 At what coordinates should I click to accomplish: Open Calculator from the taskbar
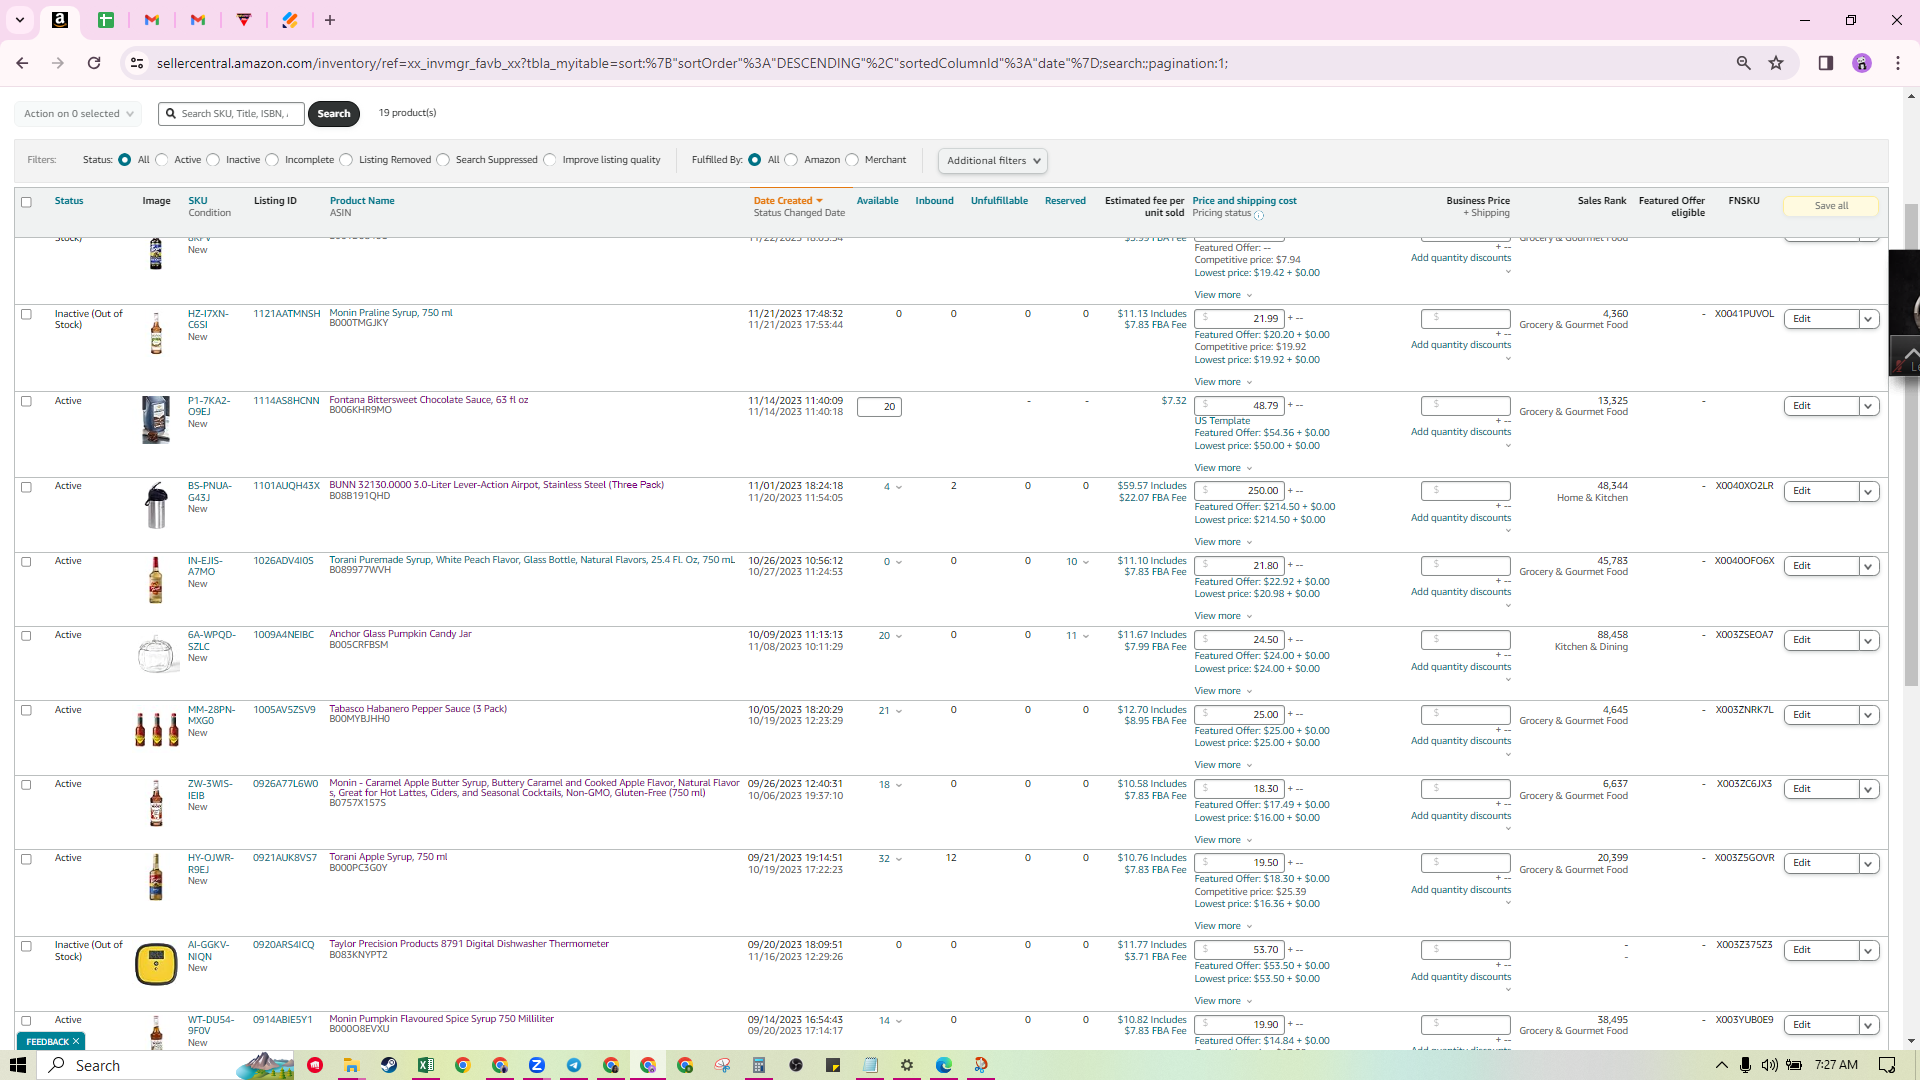pyautogui.click(x=759, y=1065)
